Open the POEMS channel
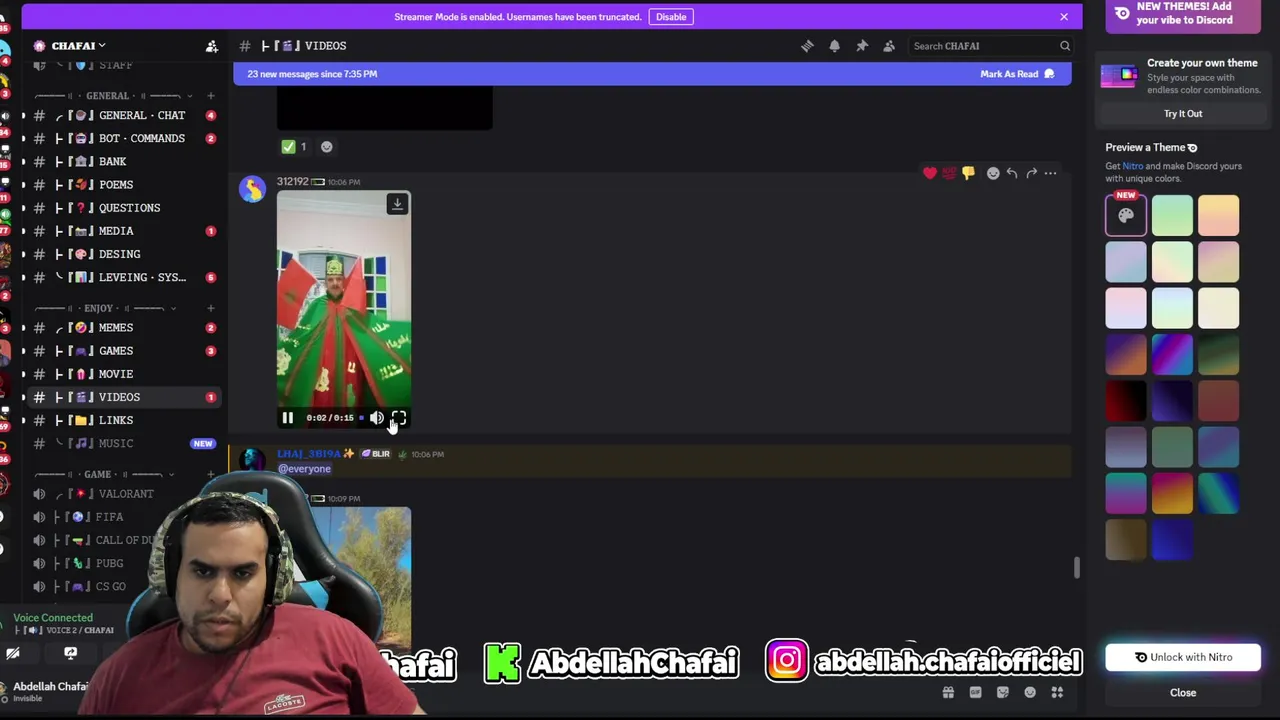The image size is (1280, 720). point(124,185)
